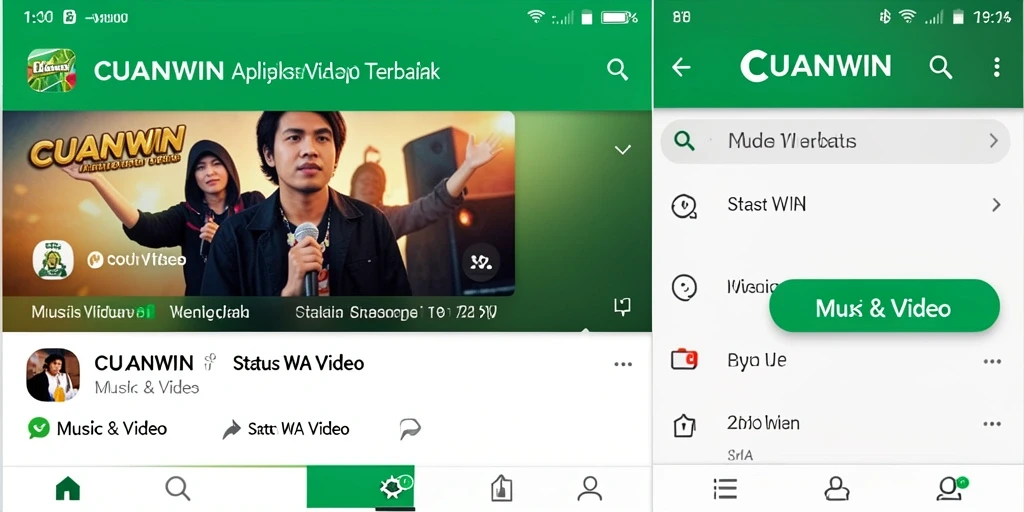Open the profile tab in left bottom navigation
This screenshot has width=1024, height=512.
(x=590, y=488)
